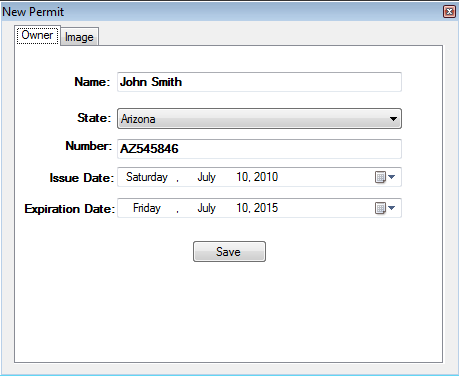459x376 pixels.
Task: Click the Save button
Action: point(229,252)
